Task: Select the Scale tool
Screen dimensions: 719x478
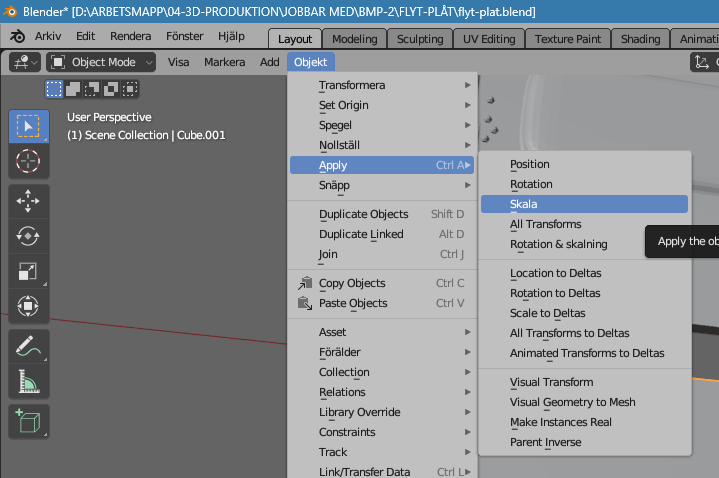Action: [28, 271]
